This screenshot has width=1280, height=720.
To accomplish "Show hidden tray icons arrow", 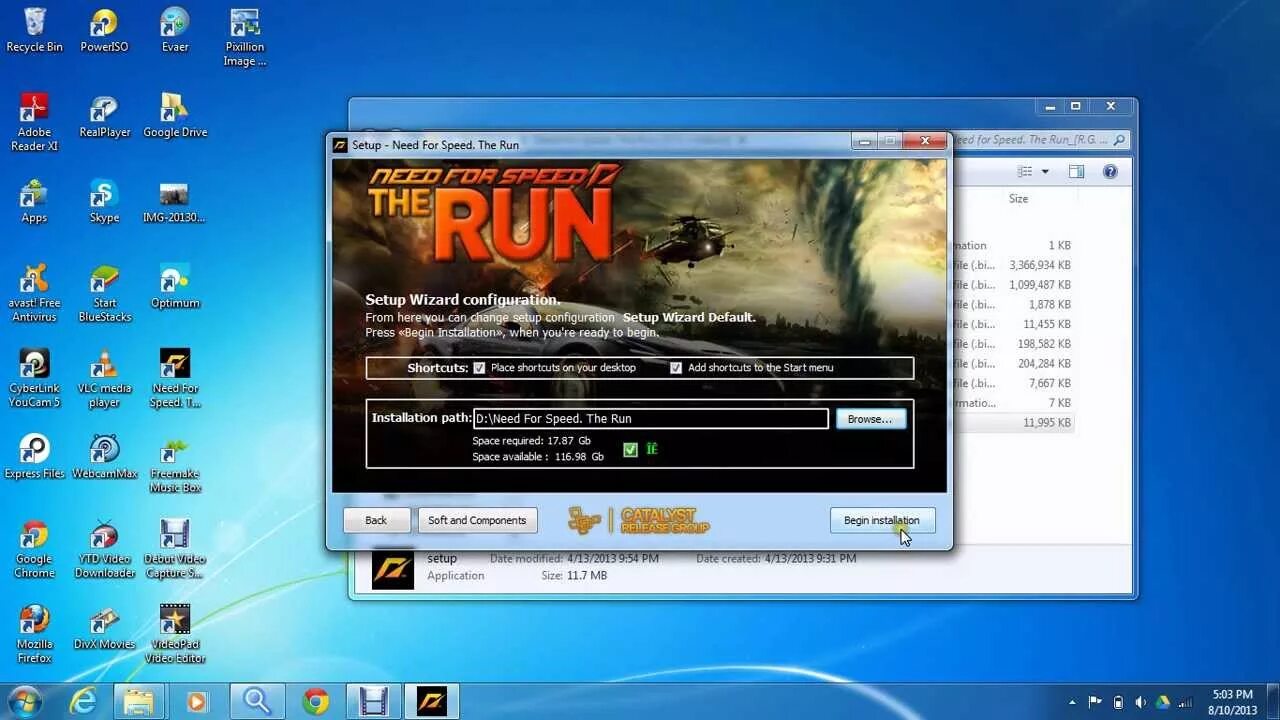I will click(1073, 702).
